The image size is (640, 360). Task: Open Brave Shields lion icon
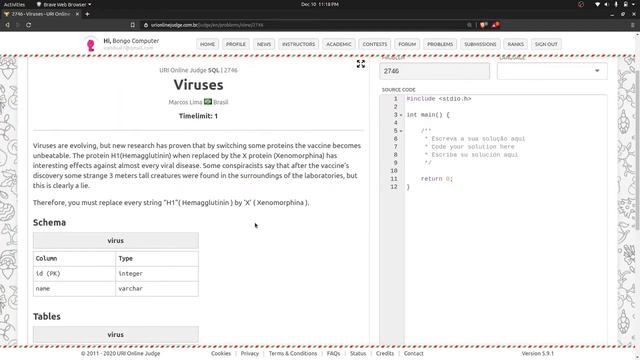coord(484,25)
